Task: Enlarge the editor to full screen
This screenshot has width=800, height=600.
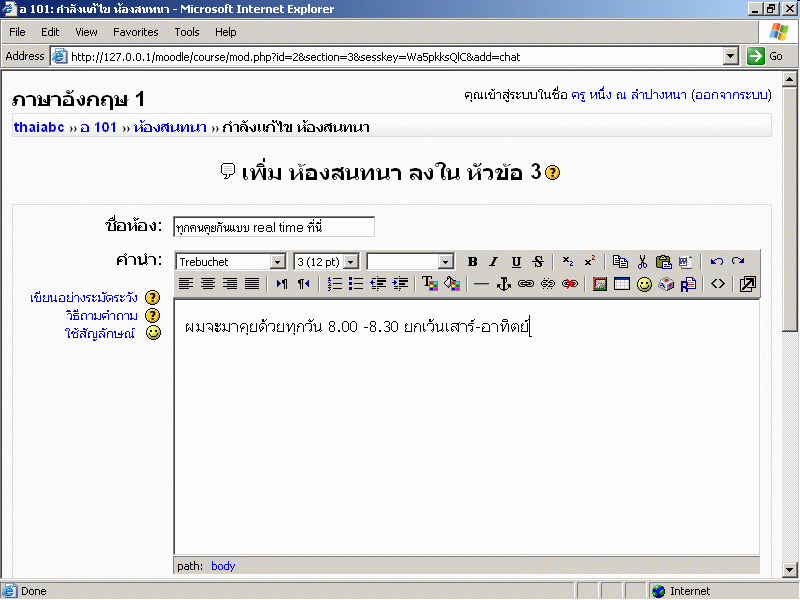Action: pos(747,284)
